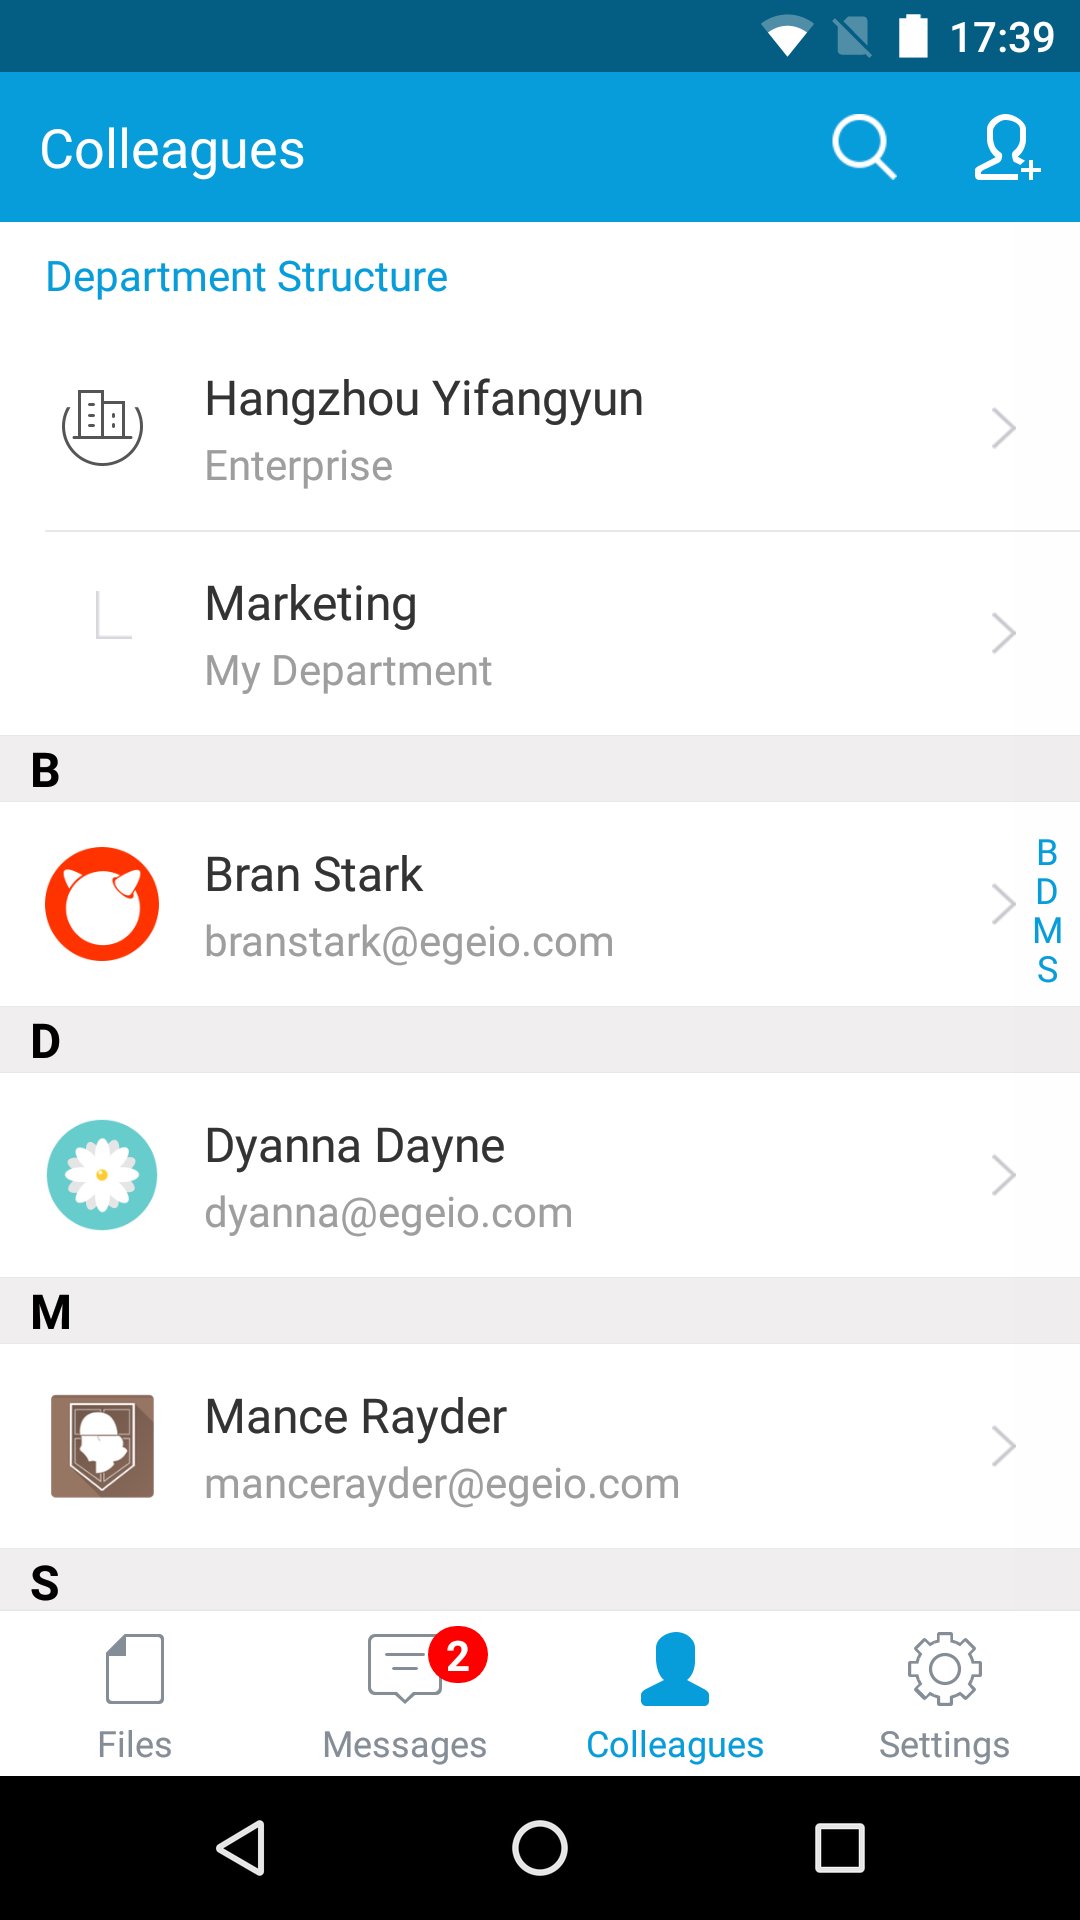Open Dyanna Dayne's row chevron
Image resolution: width=1080 pixels, height=1920 pixels.
(1003, 1175)
